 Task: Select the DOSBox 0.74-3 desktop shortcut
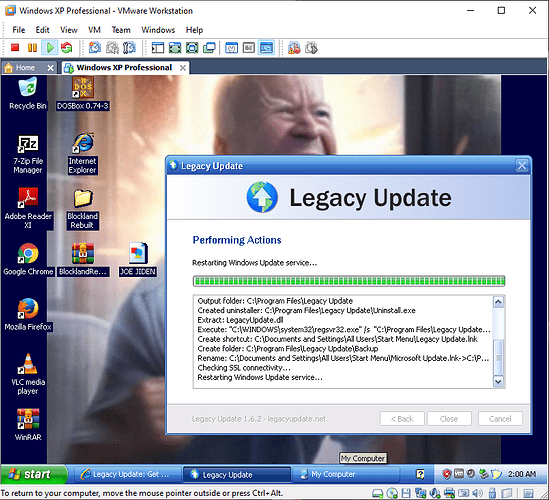pos(83,93)
